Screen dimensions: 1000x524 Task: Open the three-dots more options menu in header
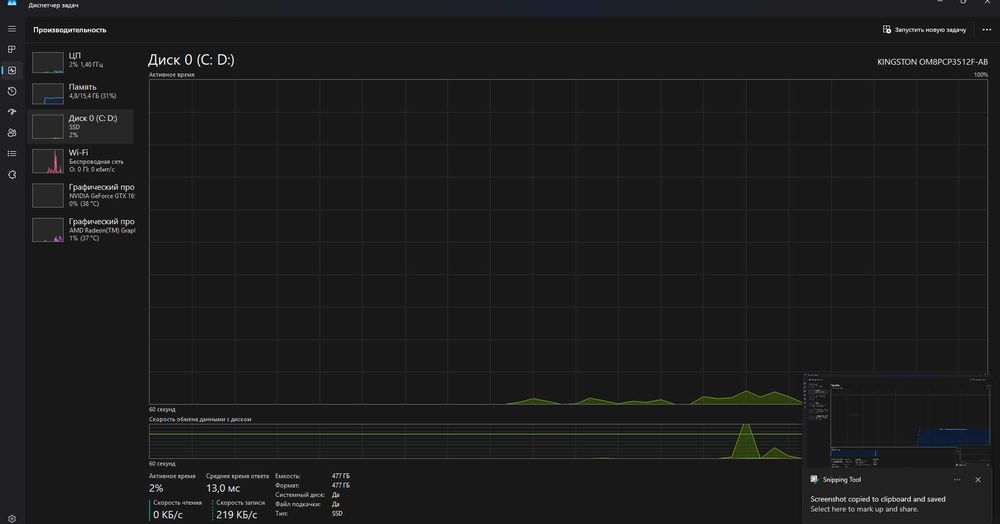point(987,29)
